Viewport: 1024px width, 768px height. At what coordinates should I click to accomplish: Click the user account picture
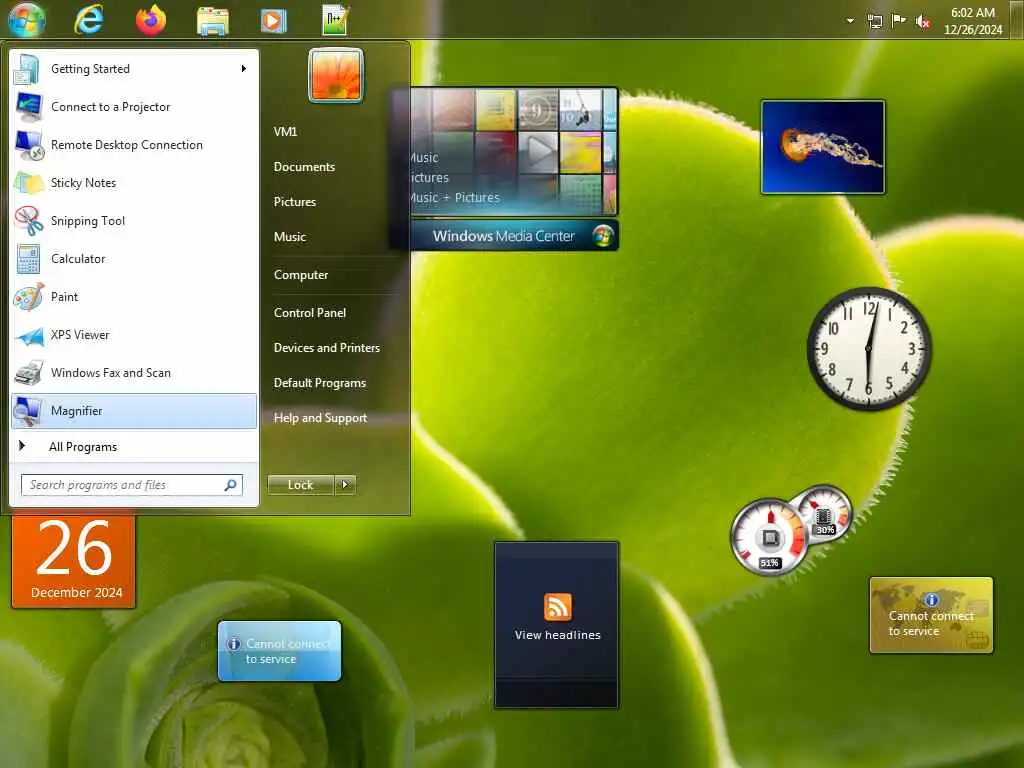pos(336,75)
